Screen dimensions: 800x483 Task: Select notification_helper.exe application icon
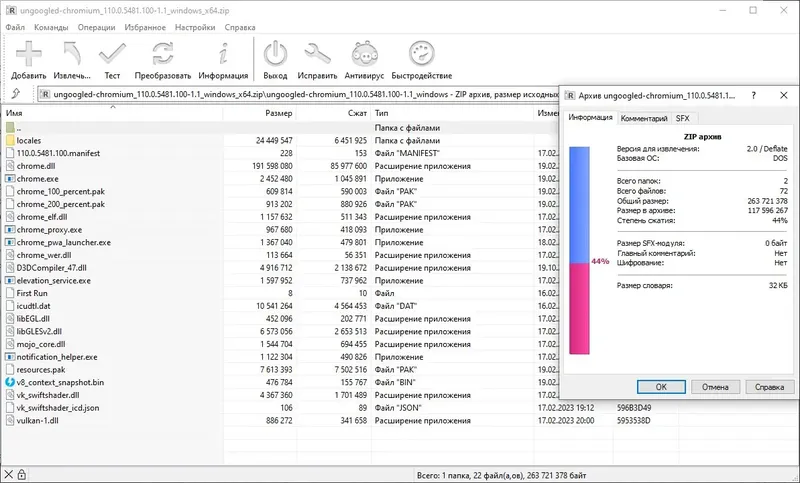click(x=10, y=357)
